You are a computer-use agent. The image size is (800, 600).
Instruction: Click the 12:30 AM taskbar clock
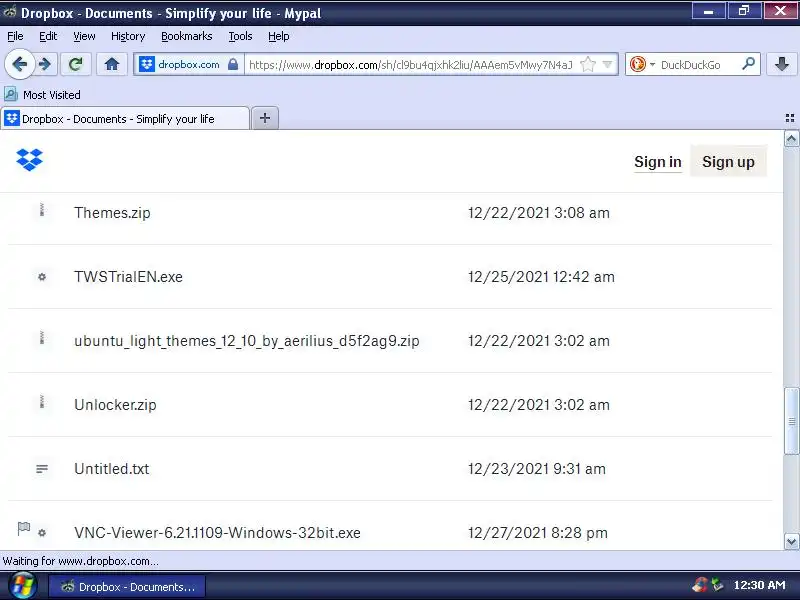[x=759, y=585]
